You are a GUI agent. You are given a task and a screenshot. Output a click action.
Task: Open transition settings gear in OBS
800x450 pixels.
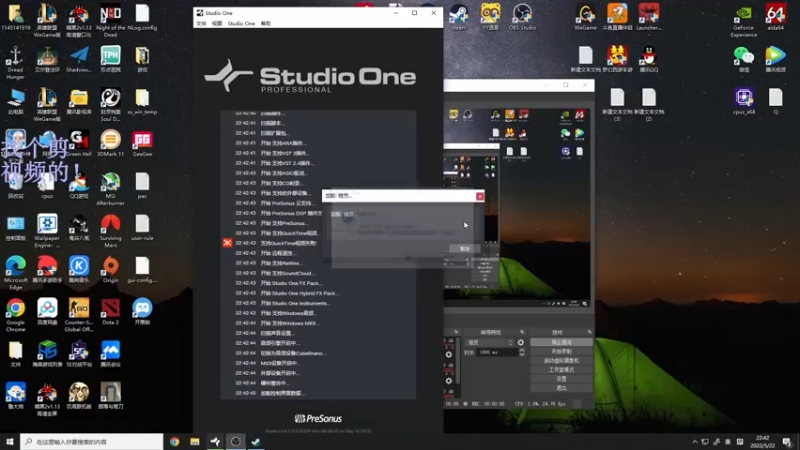pos(520,342)
